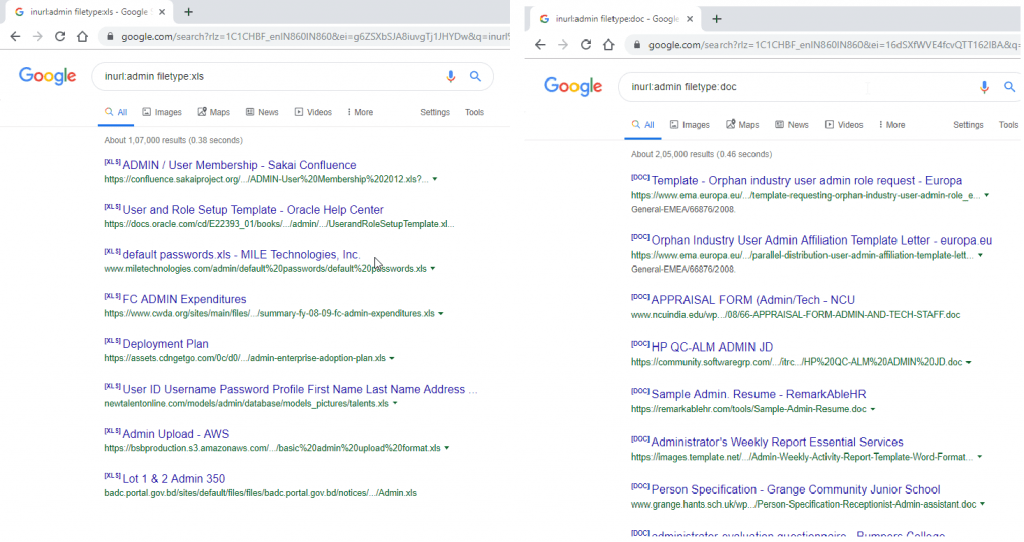Open Sample Admin. Resume - RemarkAbleHR result
The width and height of the screenshot is (1024, 542).
point(759,394)
